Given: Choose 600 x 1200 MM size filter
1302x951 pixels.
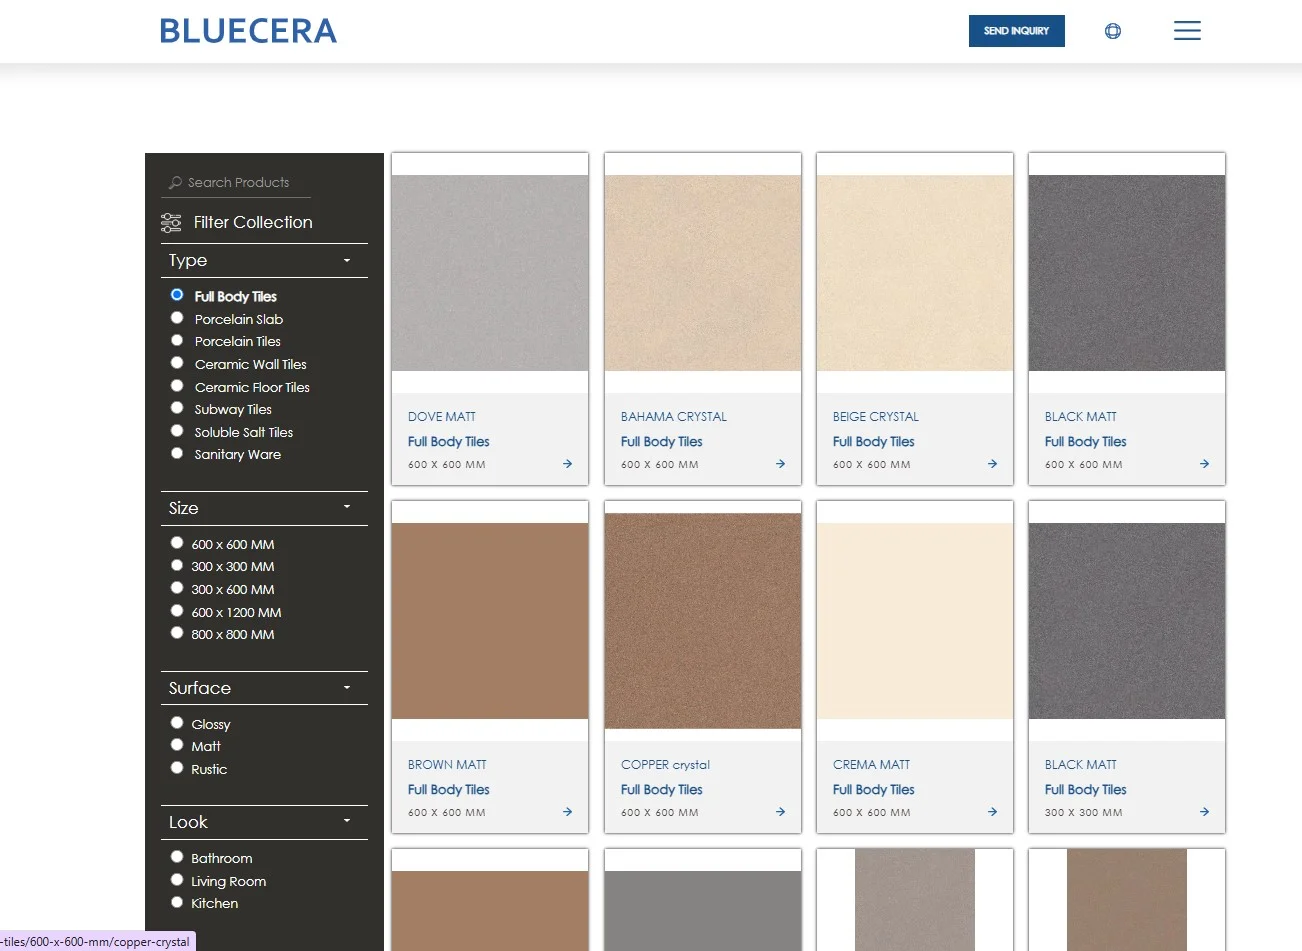Looking at the screenshot, I should [x=177, y=611].
